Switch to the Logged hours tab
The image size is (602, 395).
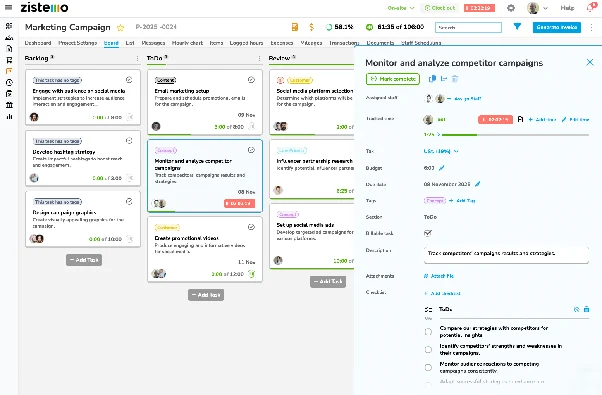(x=246, y=43)
